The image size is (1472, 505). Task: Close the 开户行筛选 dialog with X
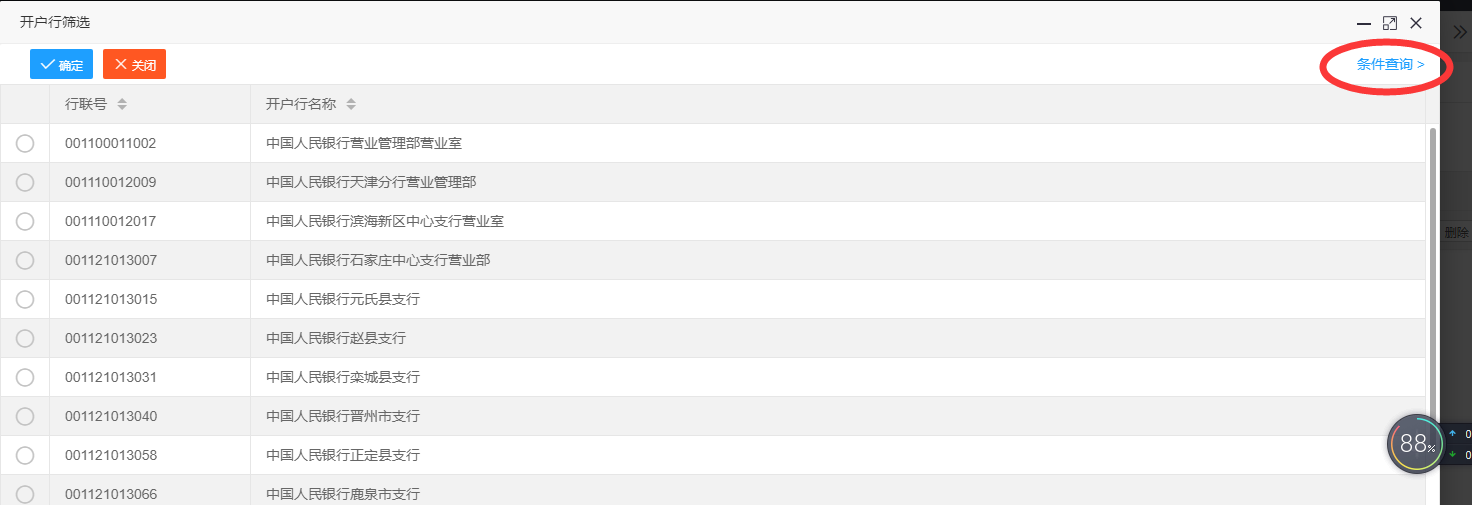1416,23
